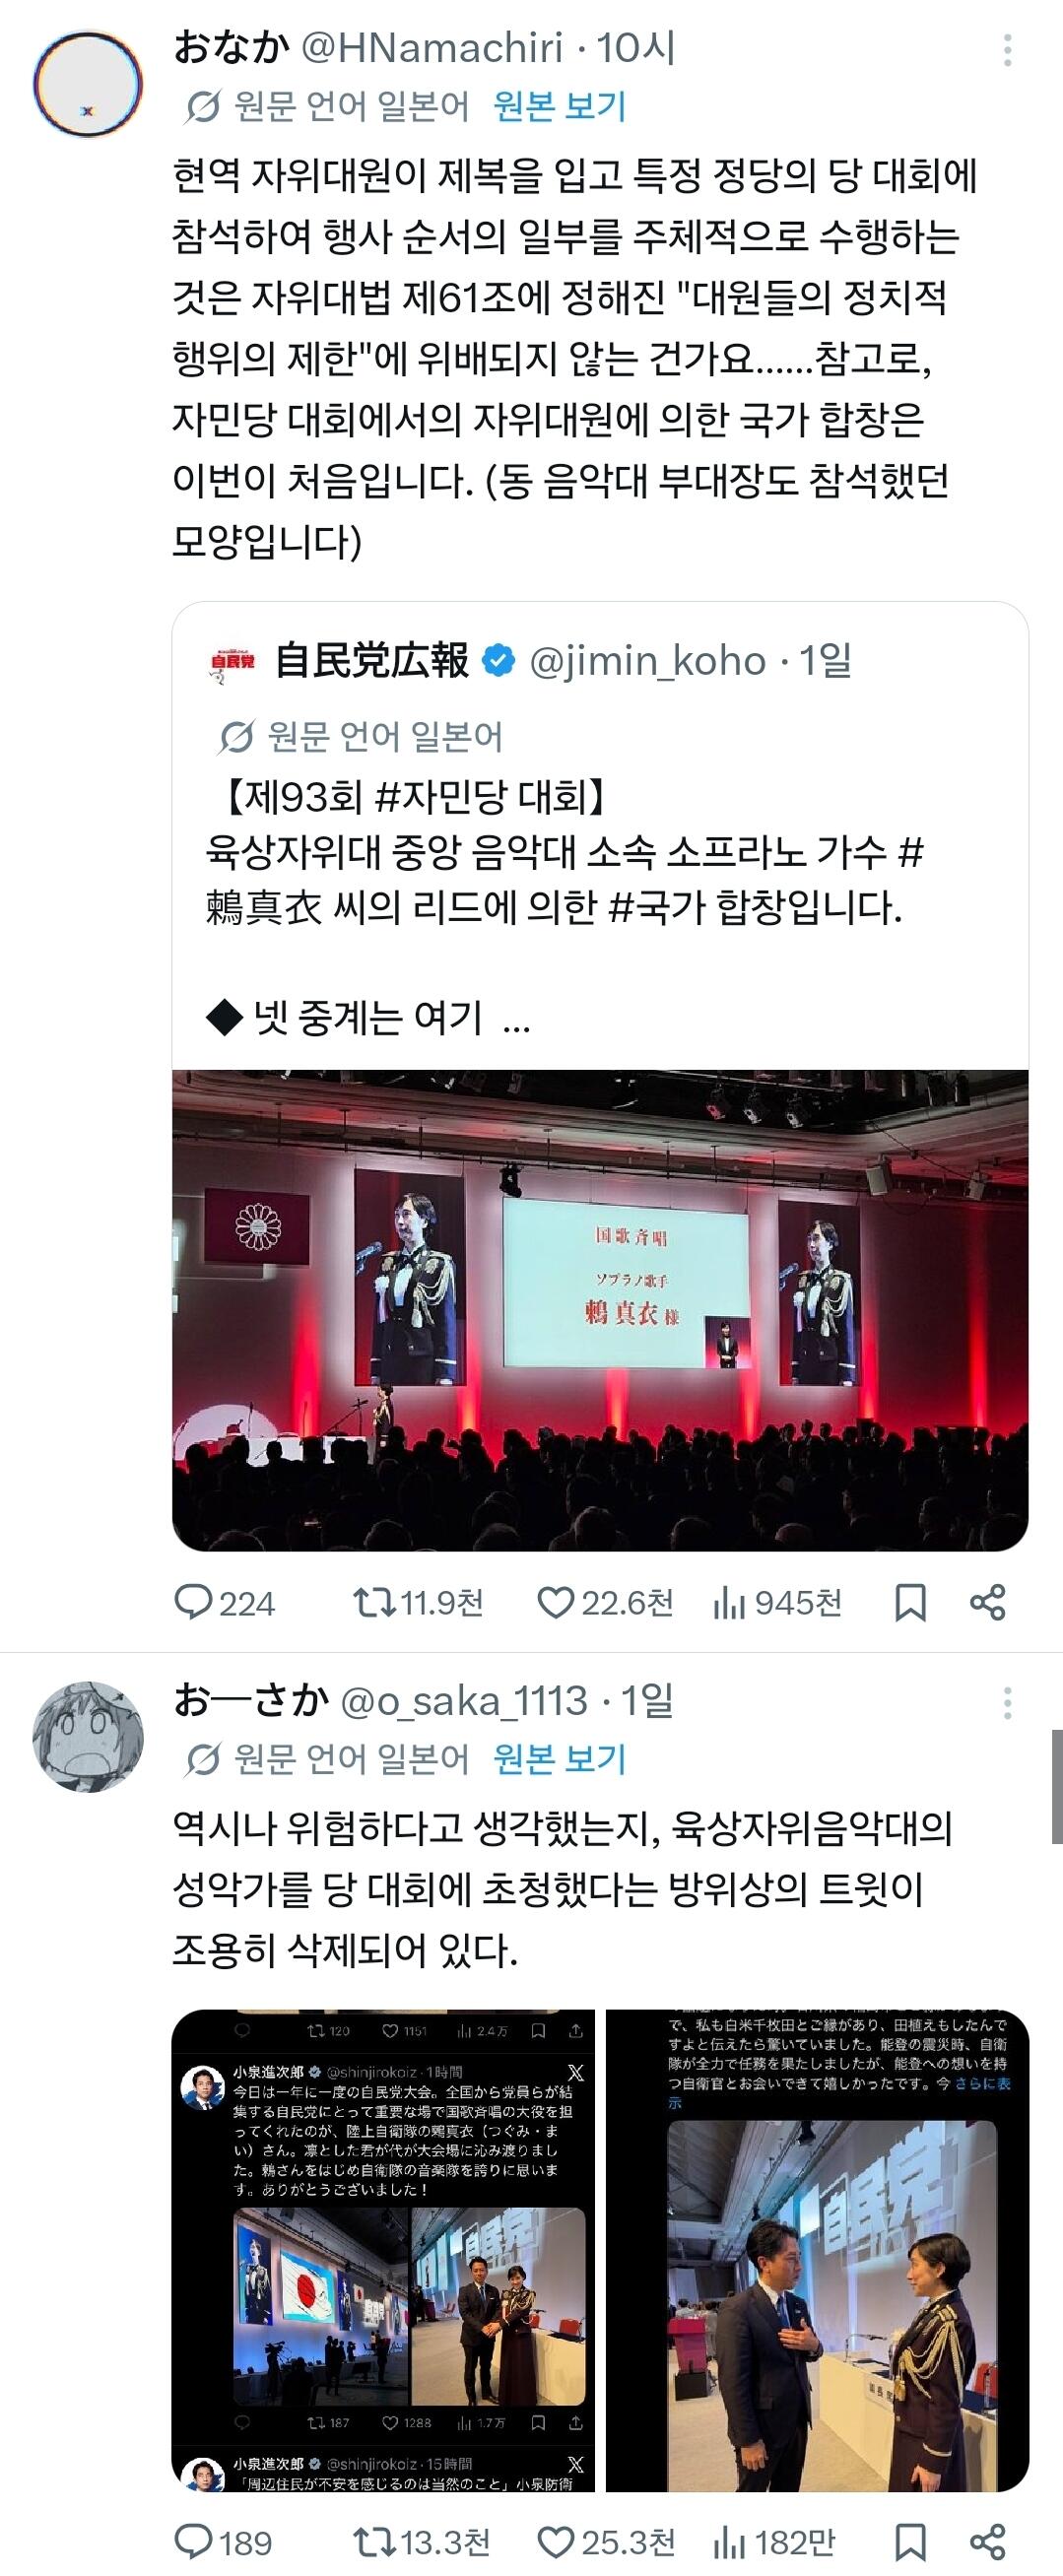Like the tweet with 22.6천 hearts
The image size is (1063, 2576).
[605, 1603]
